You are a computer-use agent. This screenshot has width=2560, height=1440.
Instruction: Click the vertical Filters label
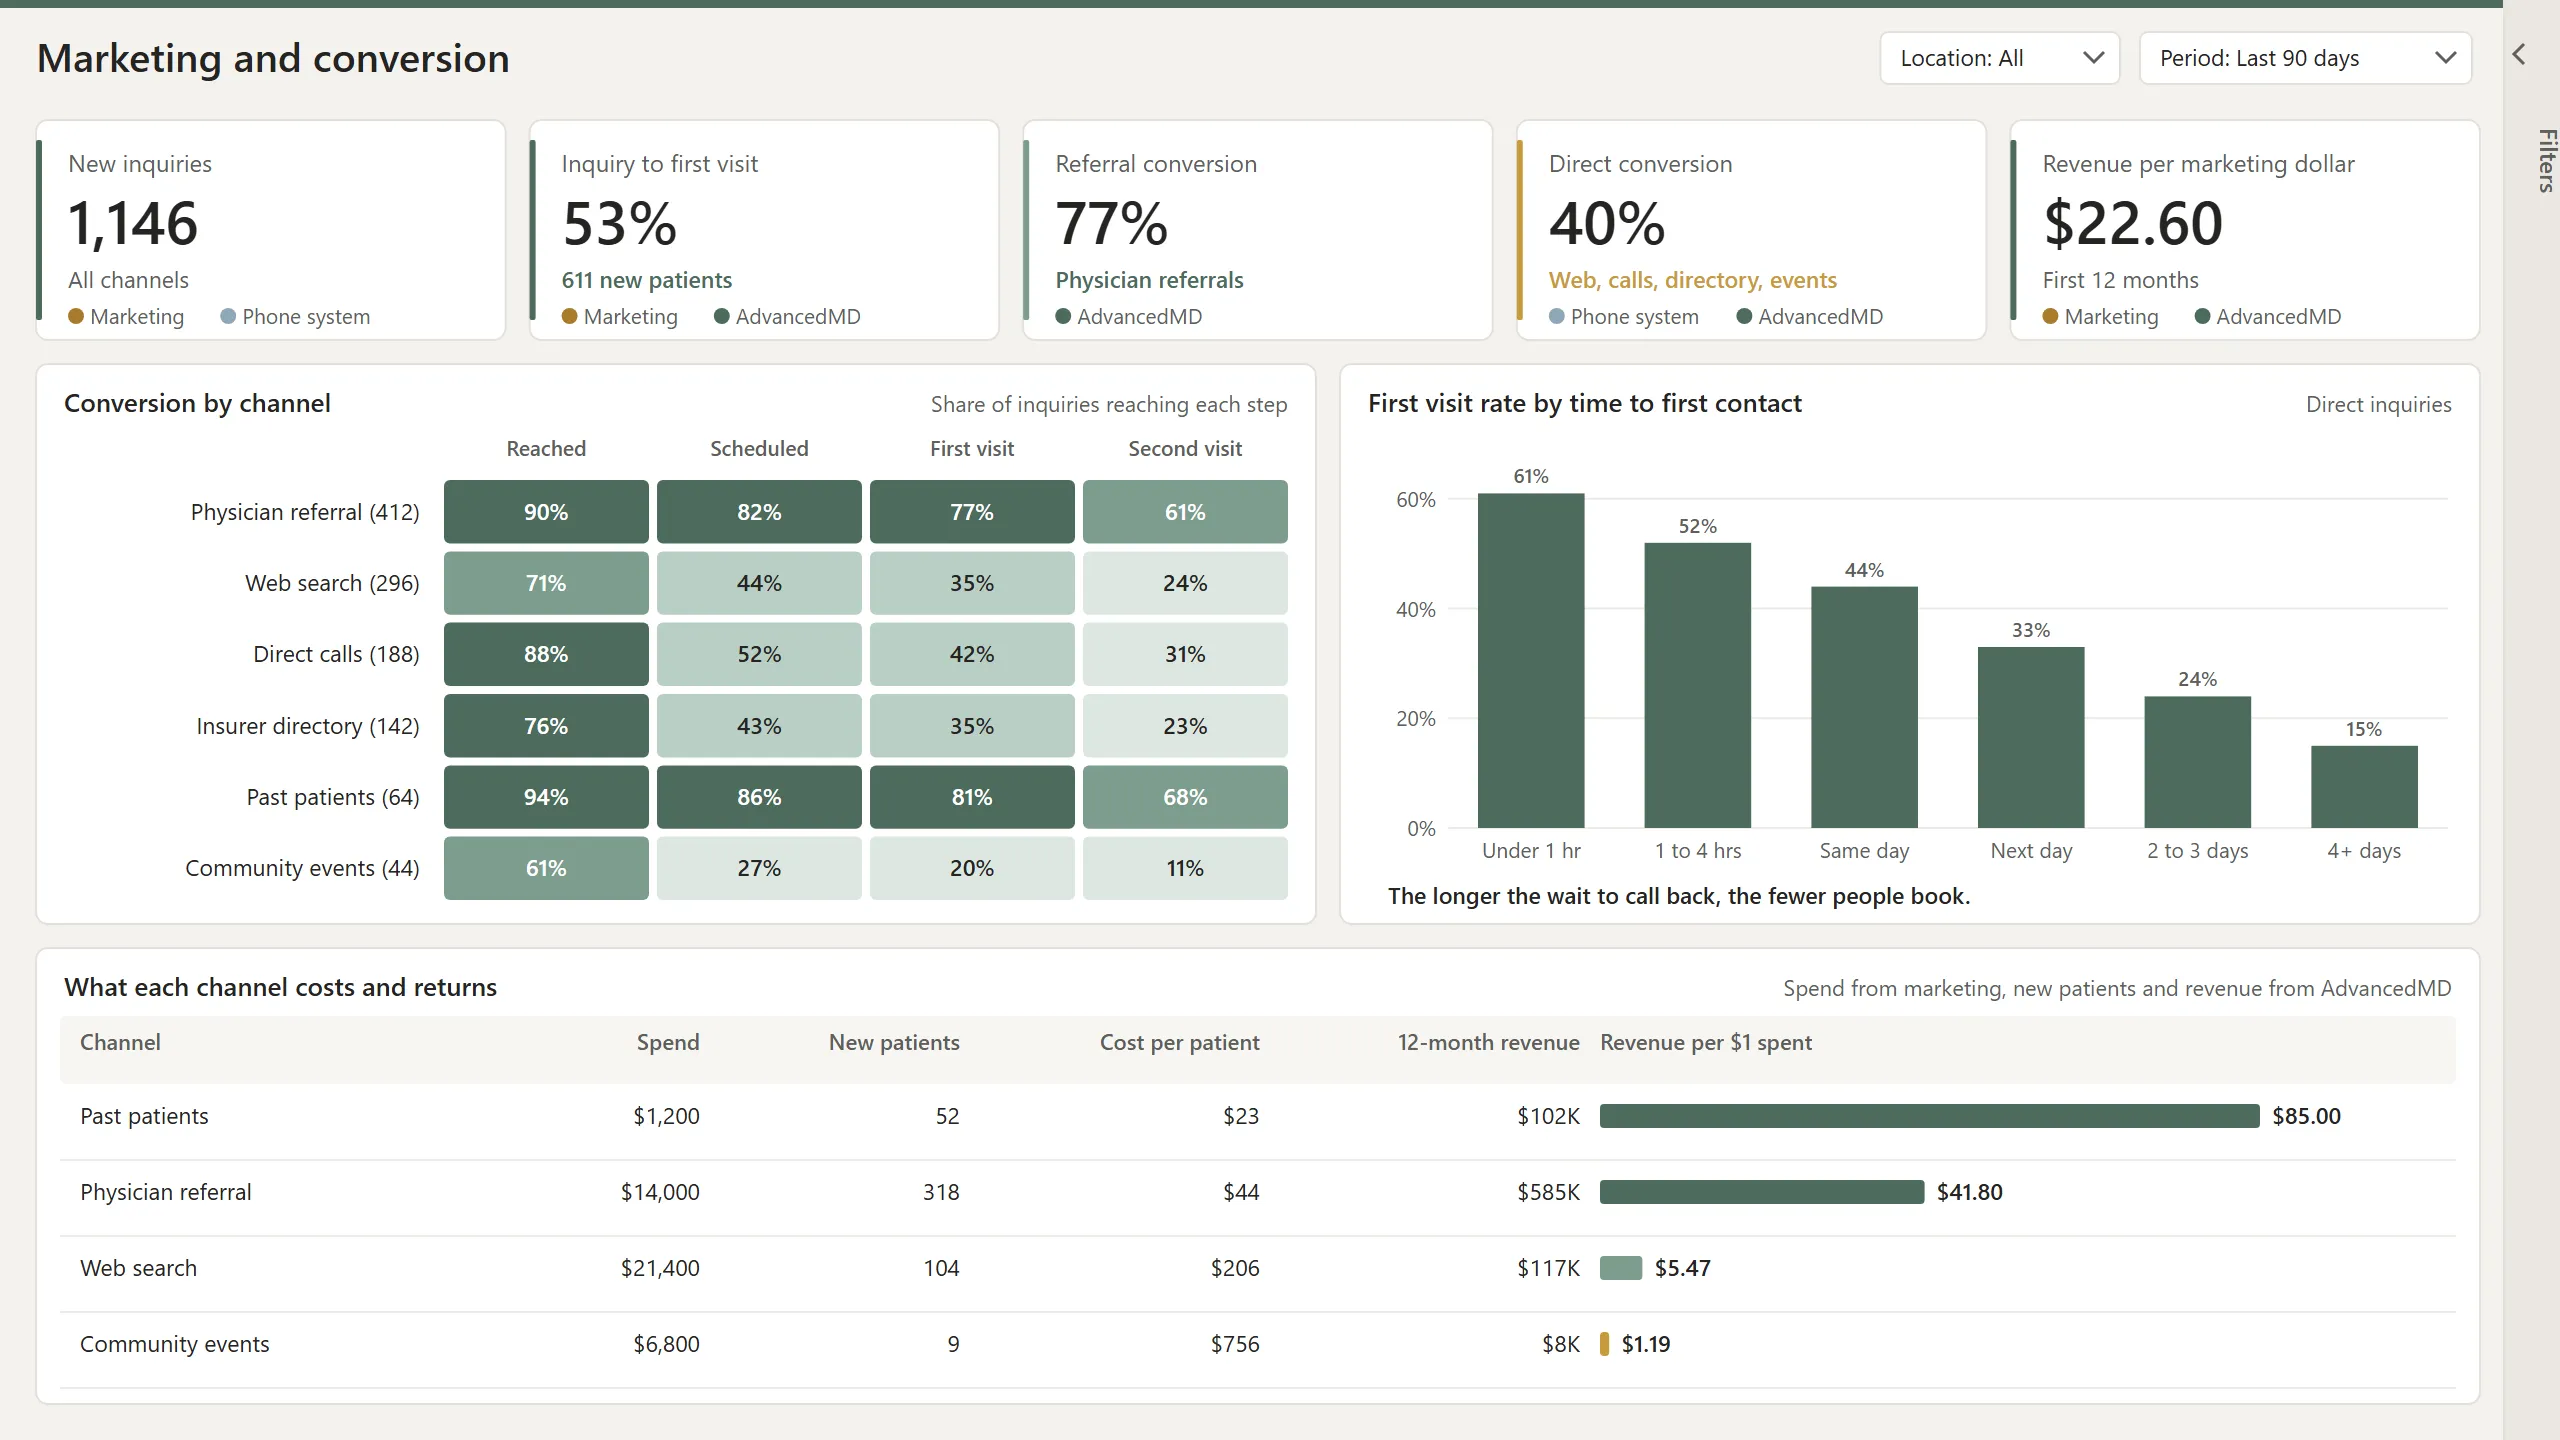point(2546,160)
